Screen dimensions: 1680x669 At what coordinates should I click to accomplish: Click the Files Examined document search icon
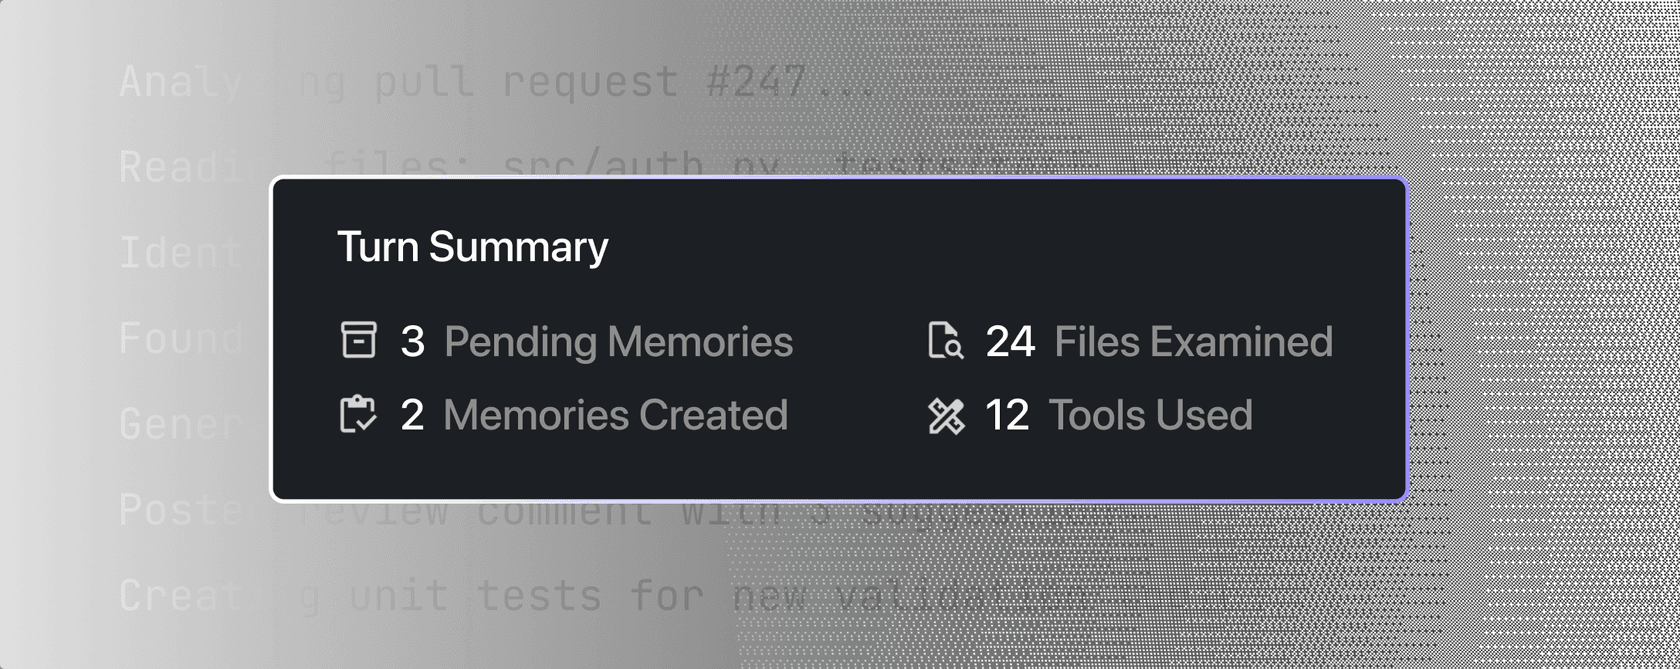coord(945,340)
